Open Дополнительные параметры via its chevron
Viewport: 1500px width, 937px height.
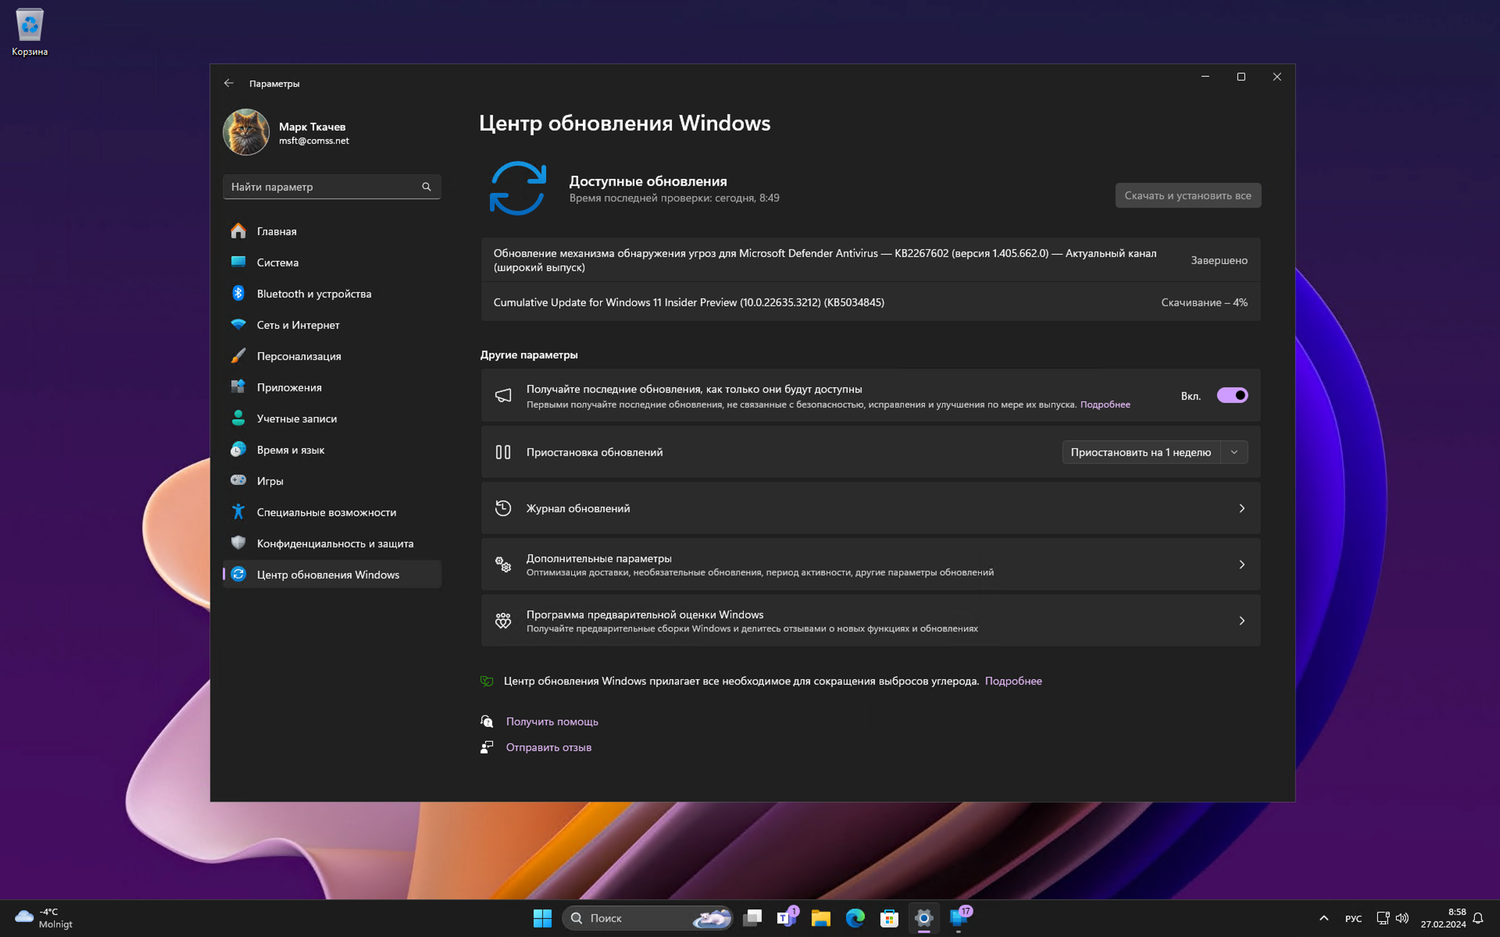[1242, 565]
